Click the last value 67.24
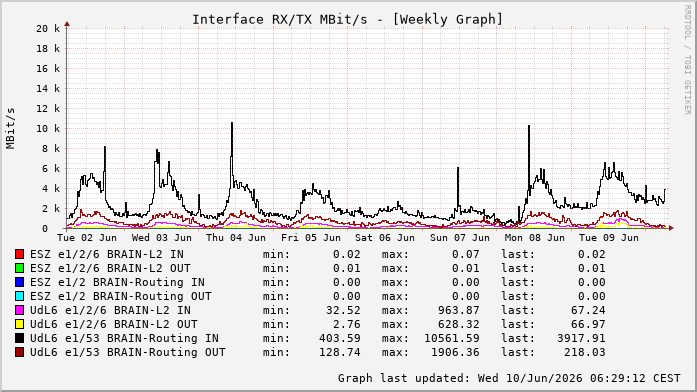The width and height of the screenshot is (697, 392). (588, 310)
